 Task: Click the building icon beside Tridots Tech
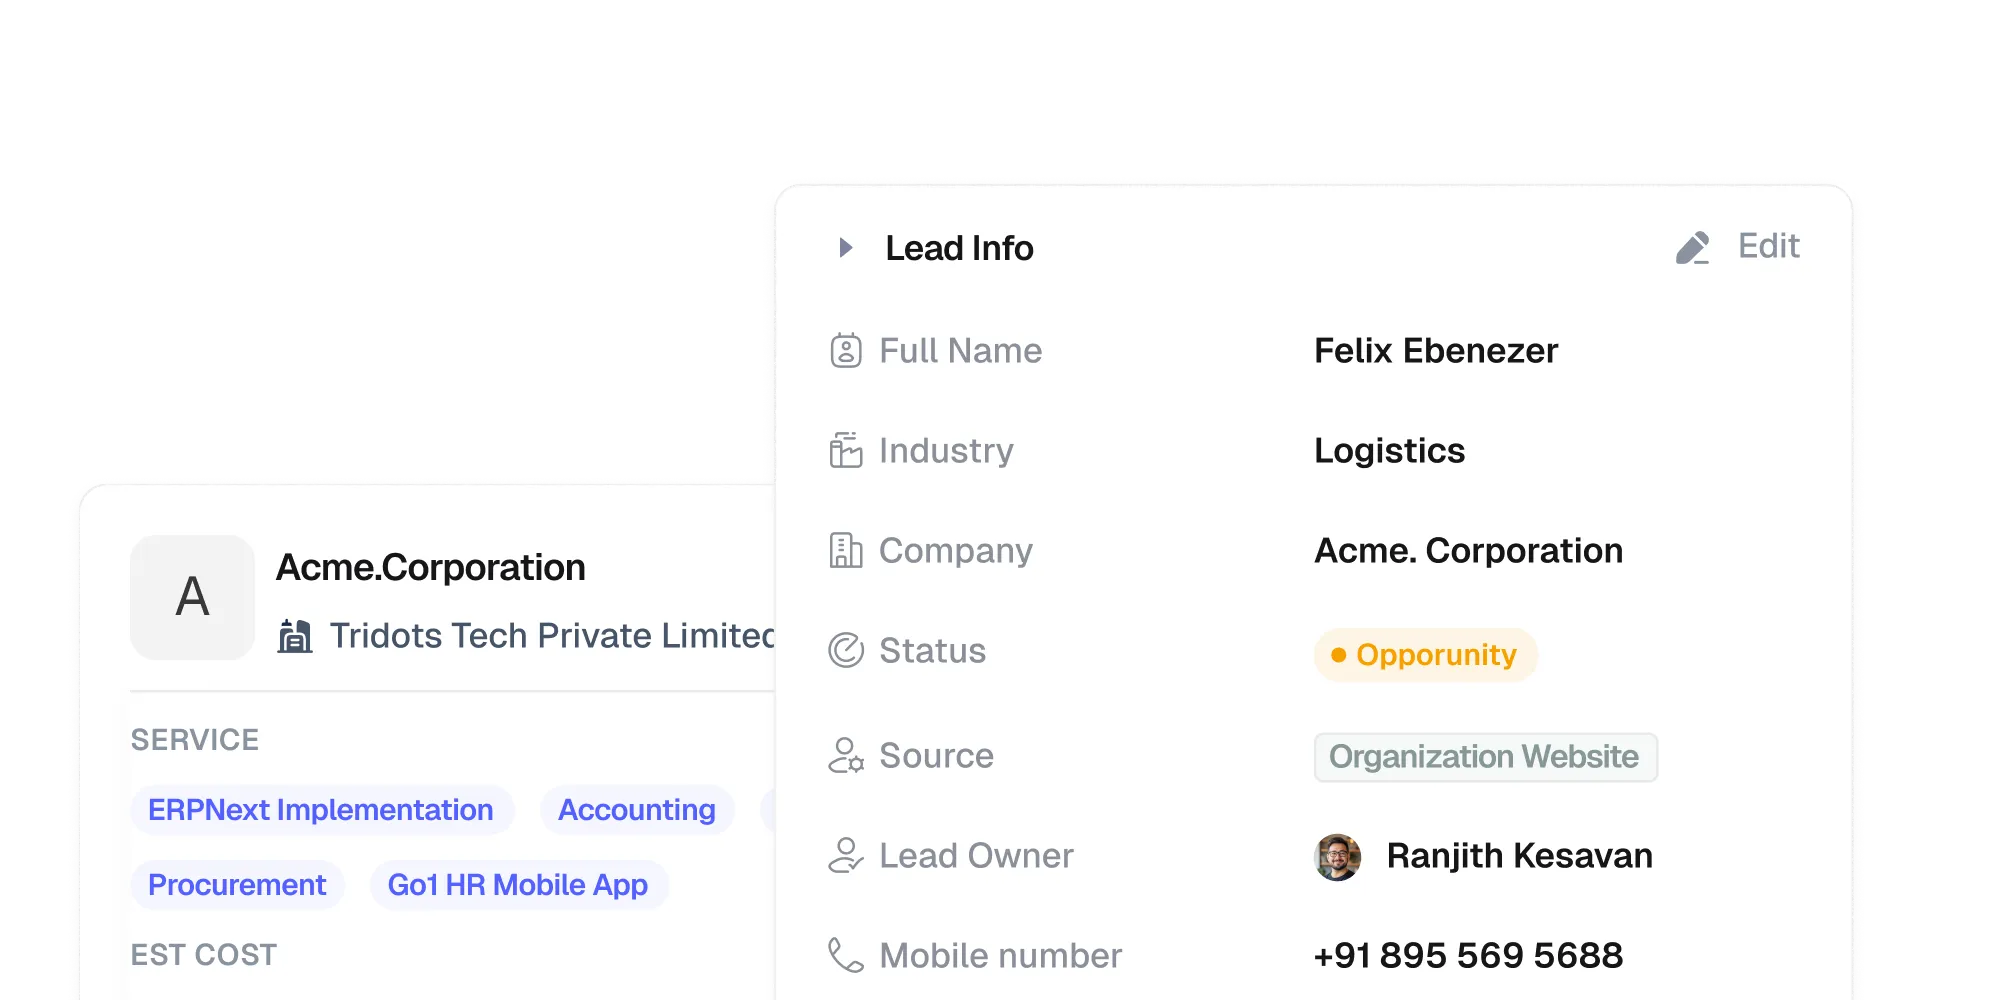[x=295, y=634]
